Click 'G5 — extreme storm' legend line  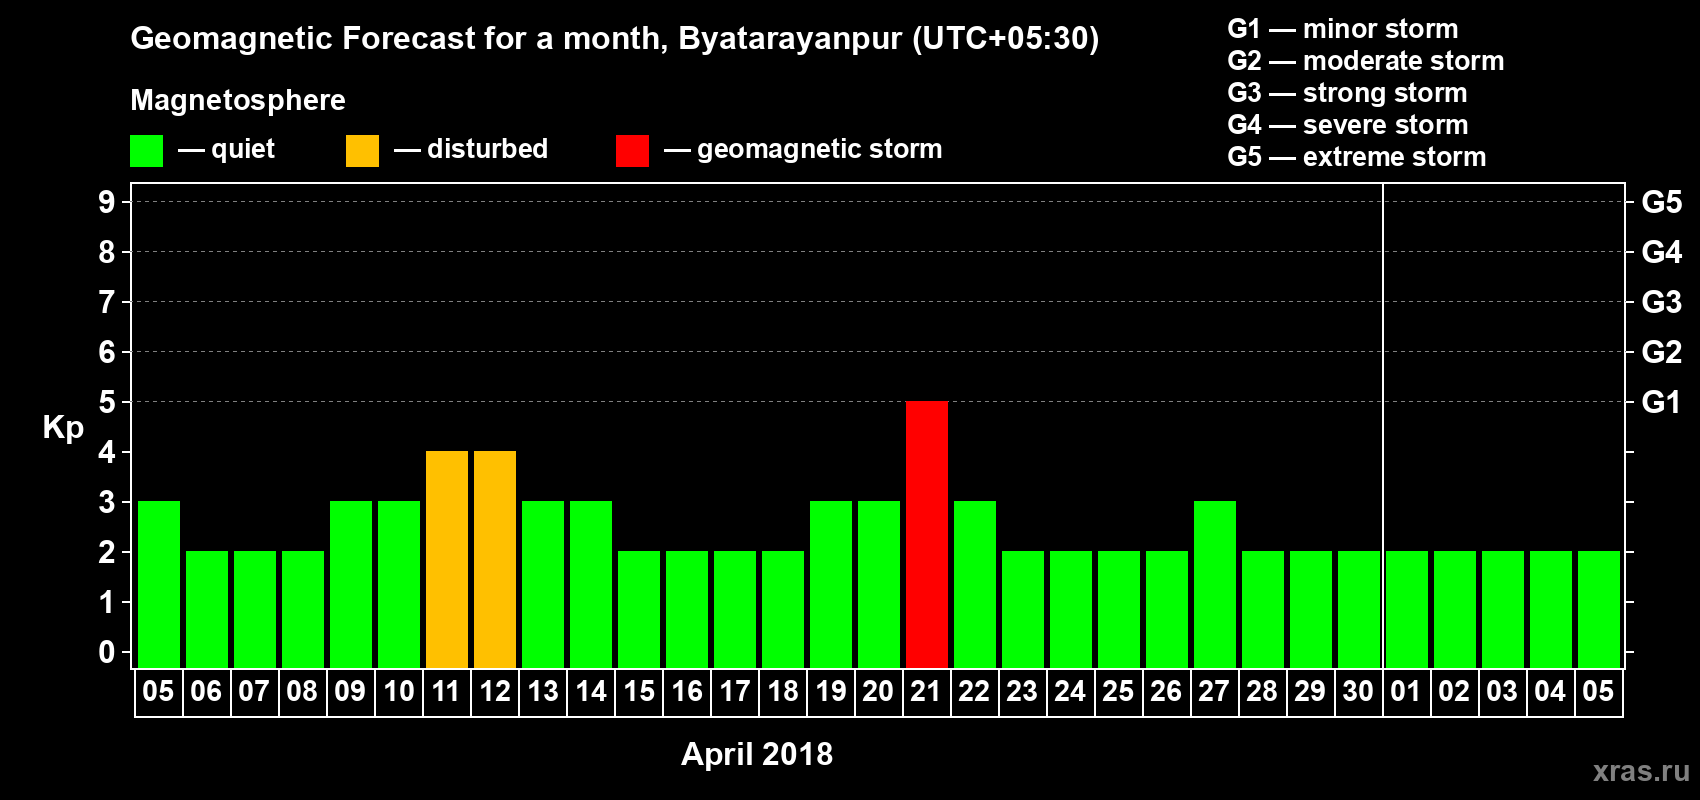[1357, 157]
